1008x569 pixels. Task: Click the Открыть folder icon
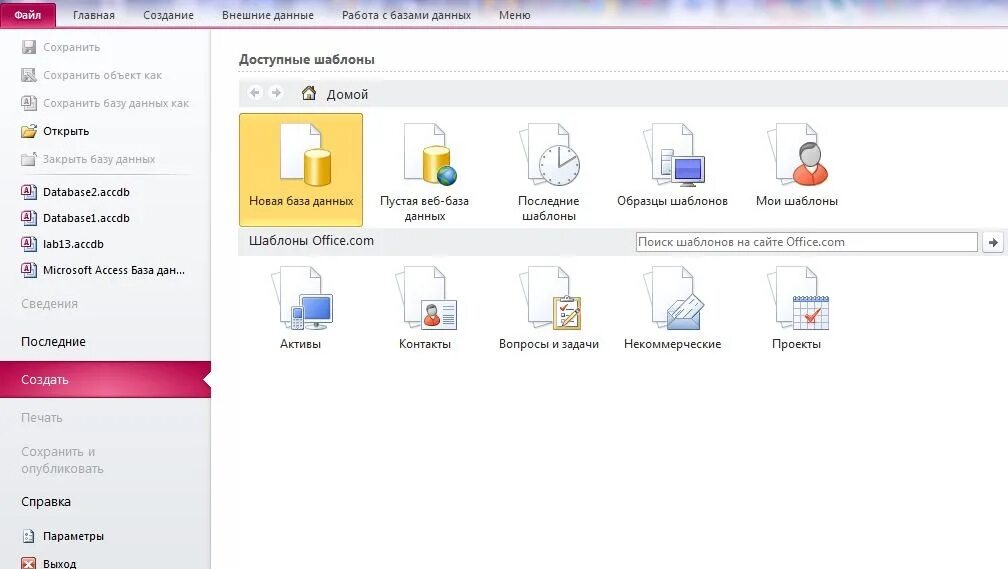tap(29, 131)
